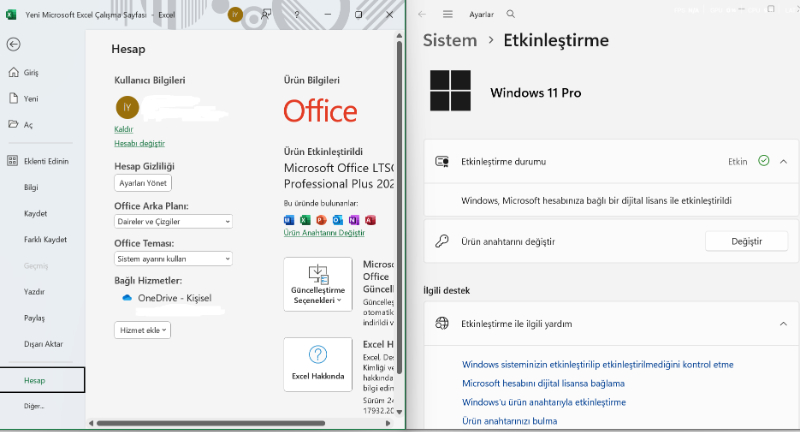Viewport: 800px width, 432px height.
Task: Click the Hesabı değiştir link
Action: [x=139, y=144]
